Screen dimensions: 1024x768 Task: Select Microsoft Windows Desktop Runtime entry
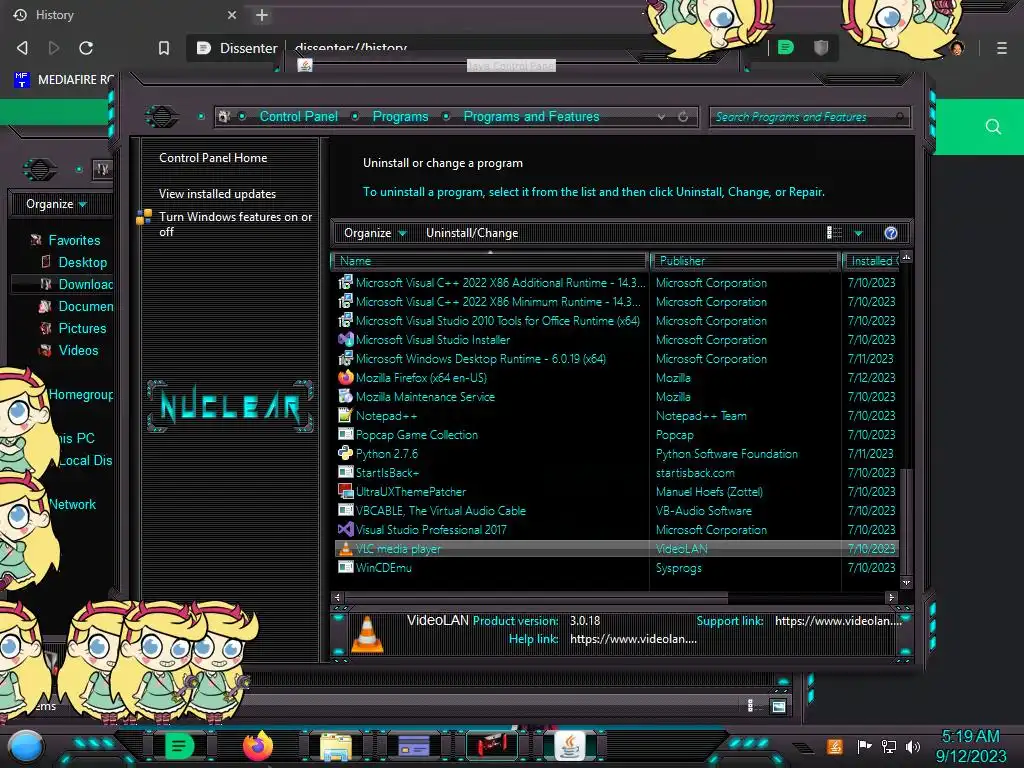coord(471,359)
